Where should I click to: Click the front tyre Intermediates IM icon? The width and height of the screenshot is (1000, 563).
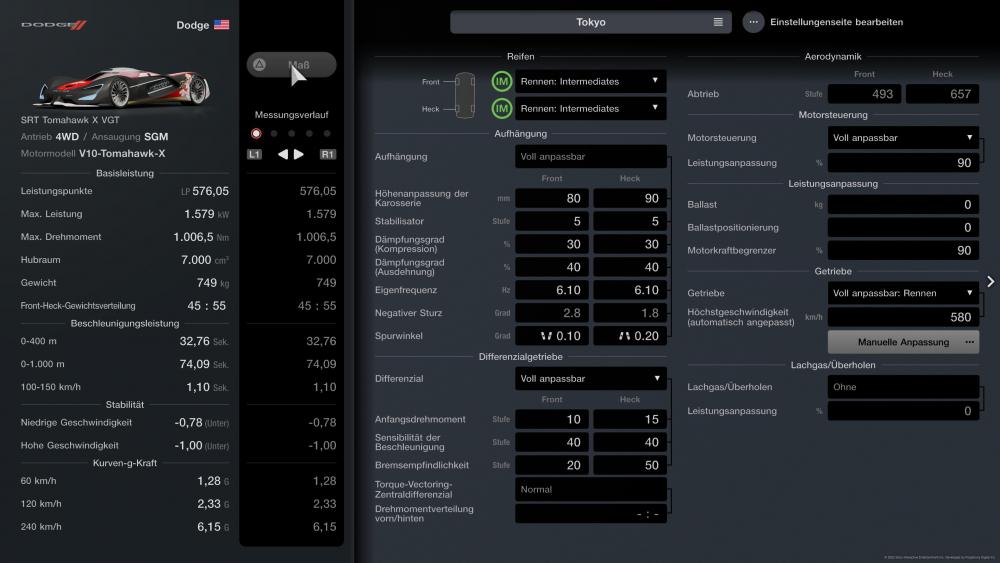tap(502, 81)
